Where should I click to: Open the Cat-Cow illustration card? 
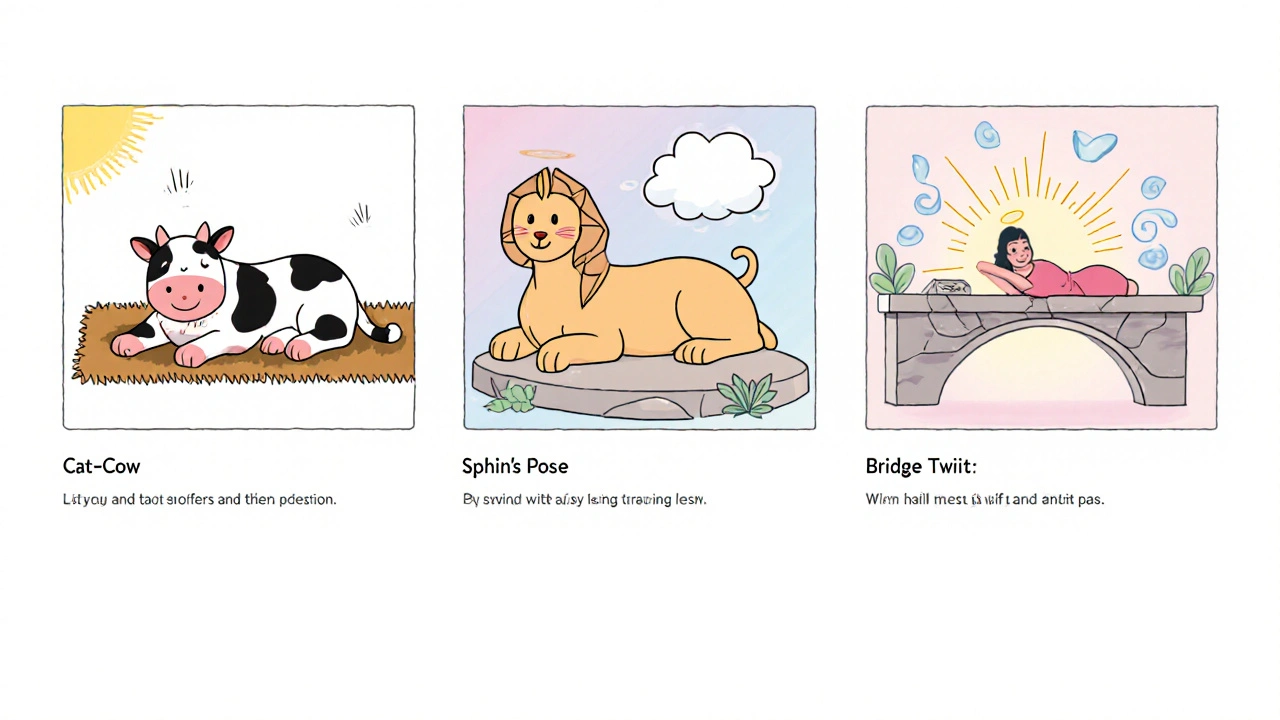tap(238, 267)
